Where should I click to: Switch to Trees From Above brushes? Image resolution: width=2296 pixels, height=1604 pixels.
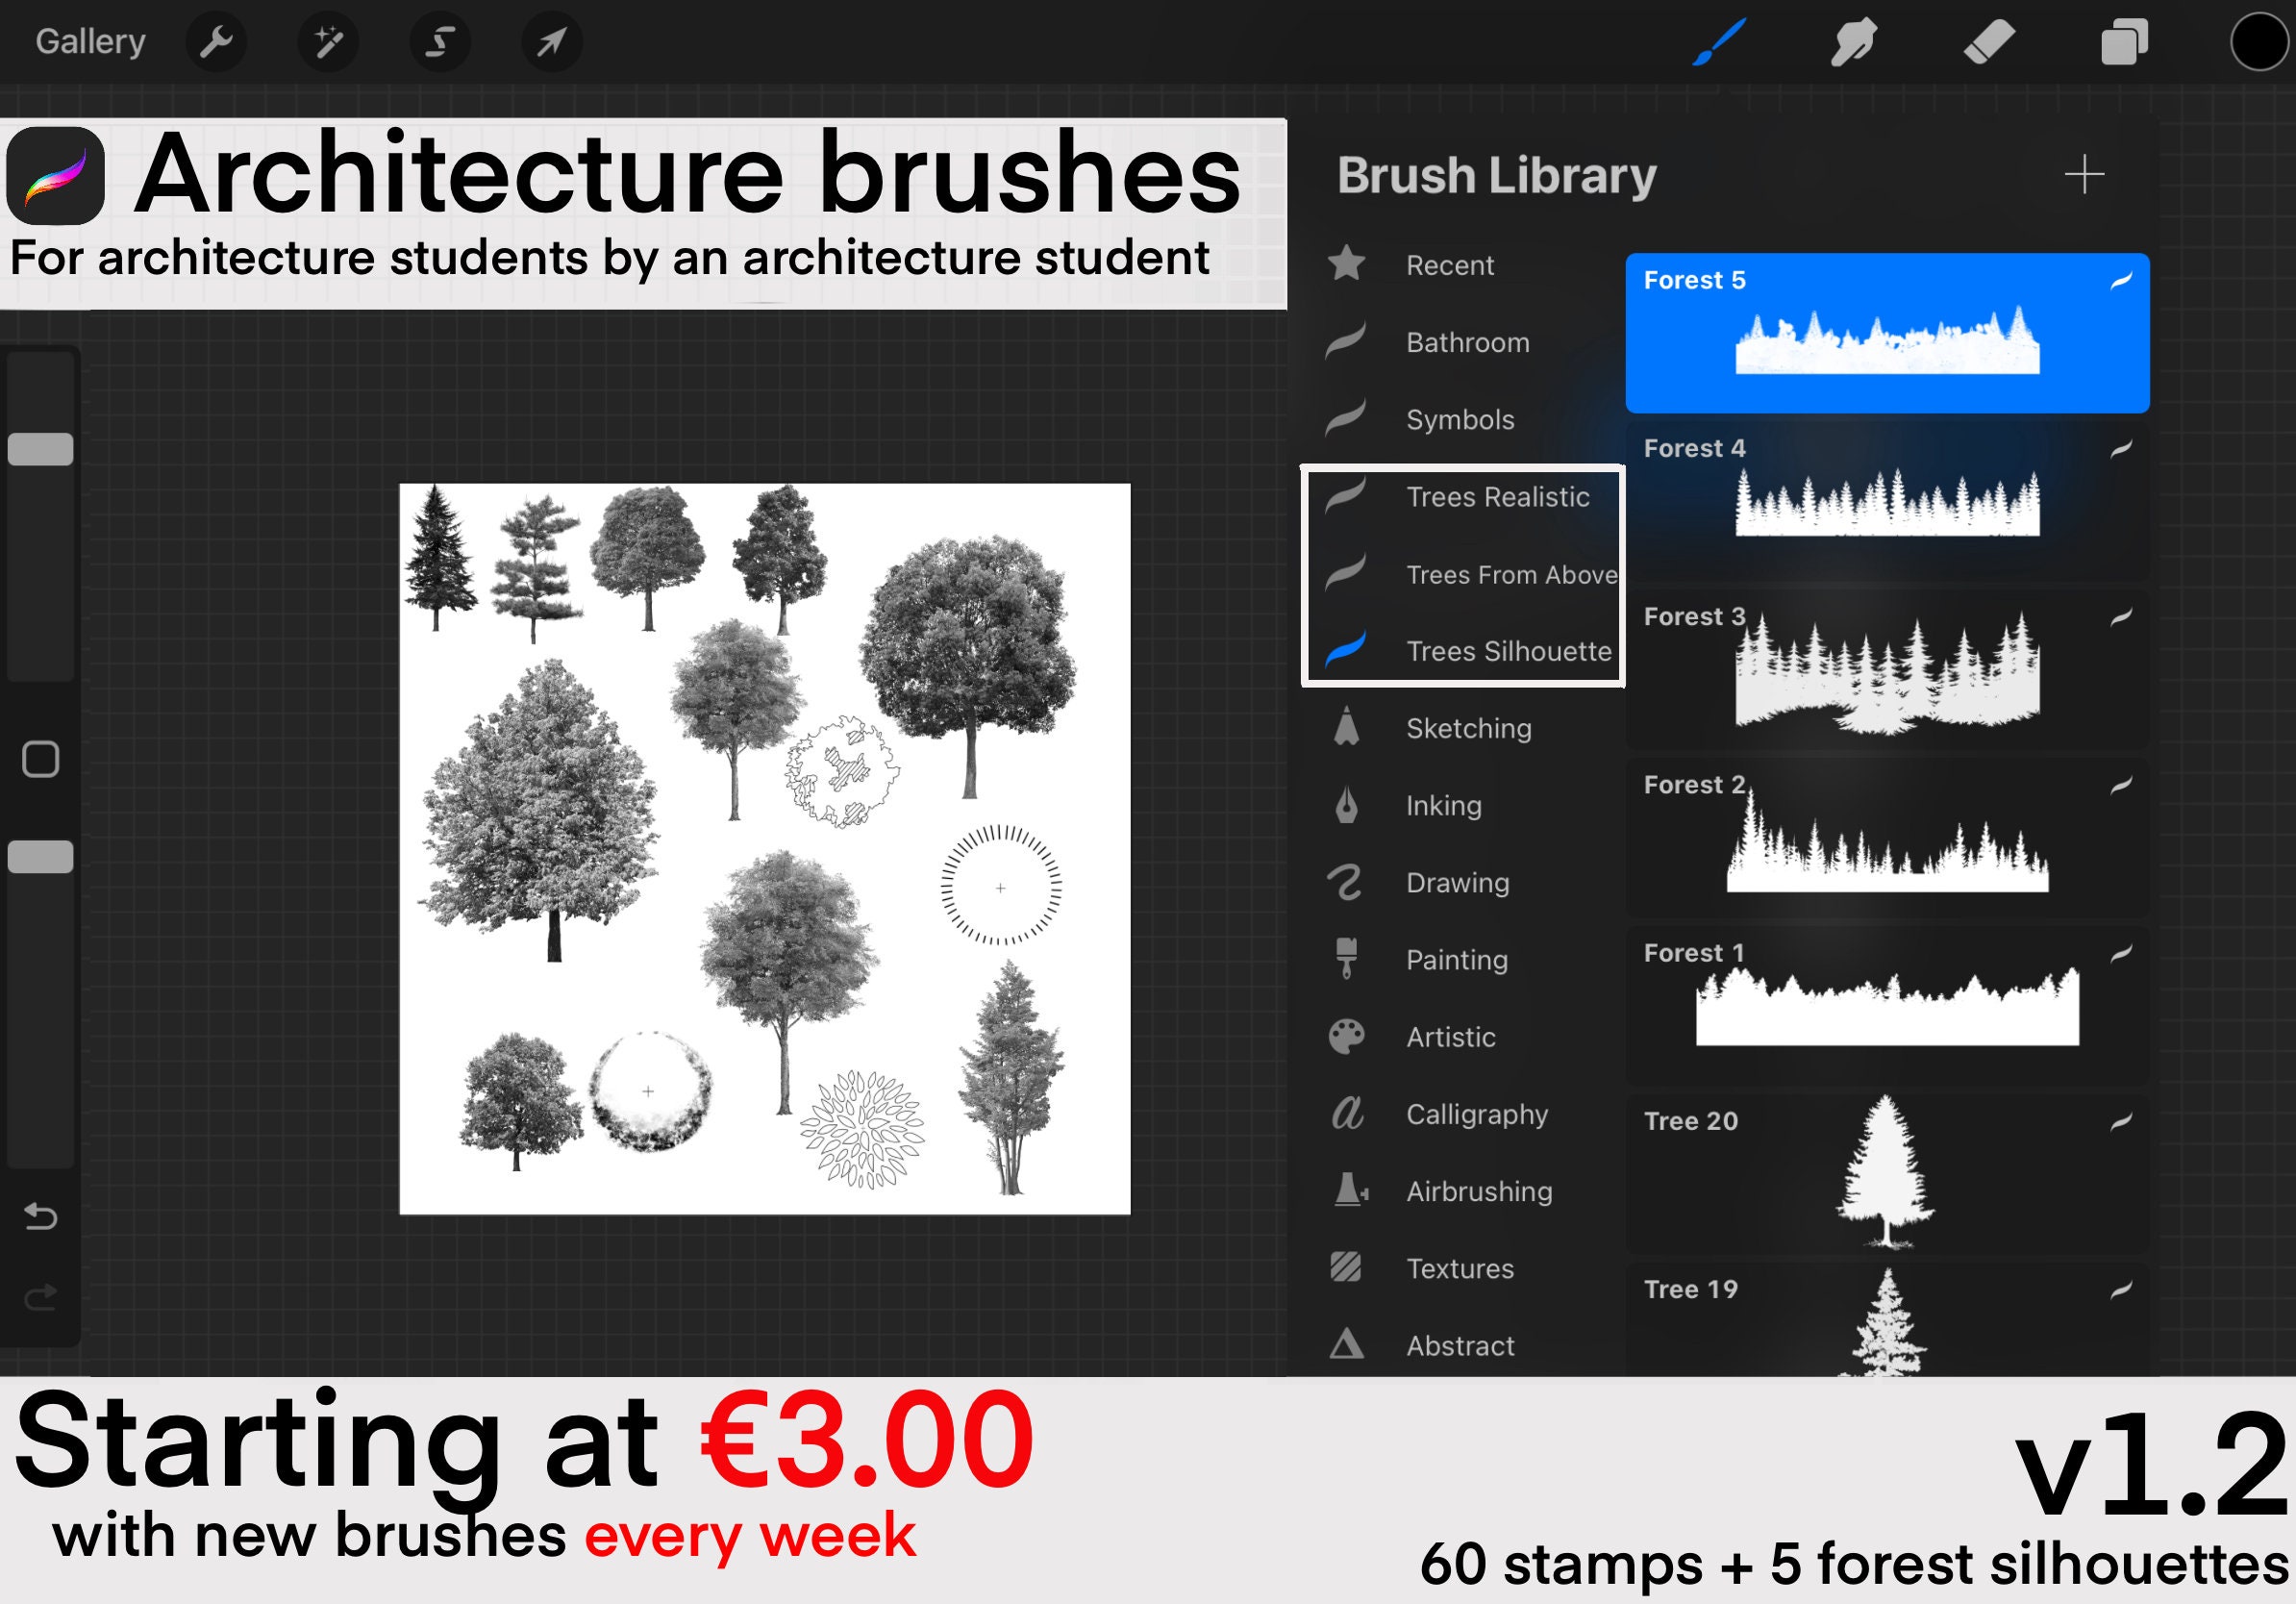(1511, 574)
